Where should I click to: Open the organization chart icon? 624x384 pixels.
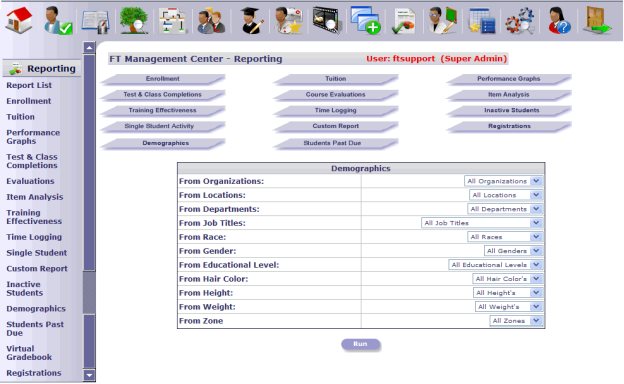(x=173, y=21)
